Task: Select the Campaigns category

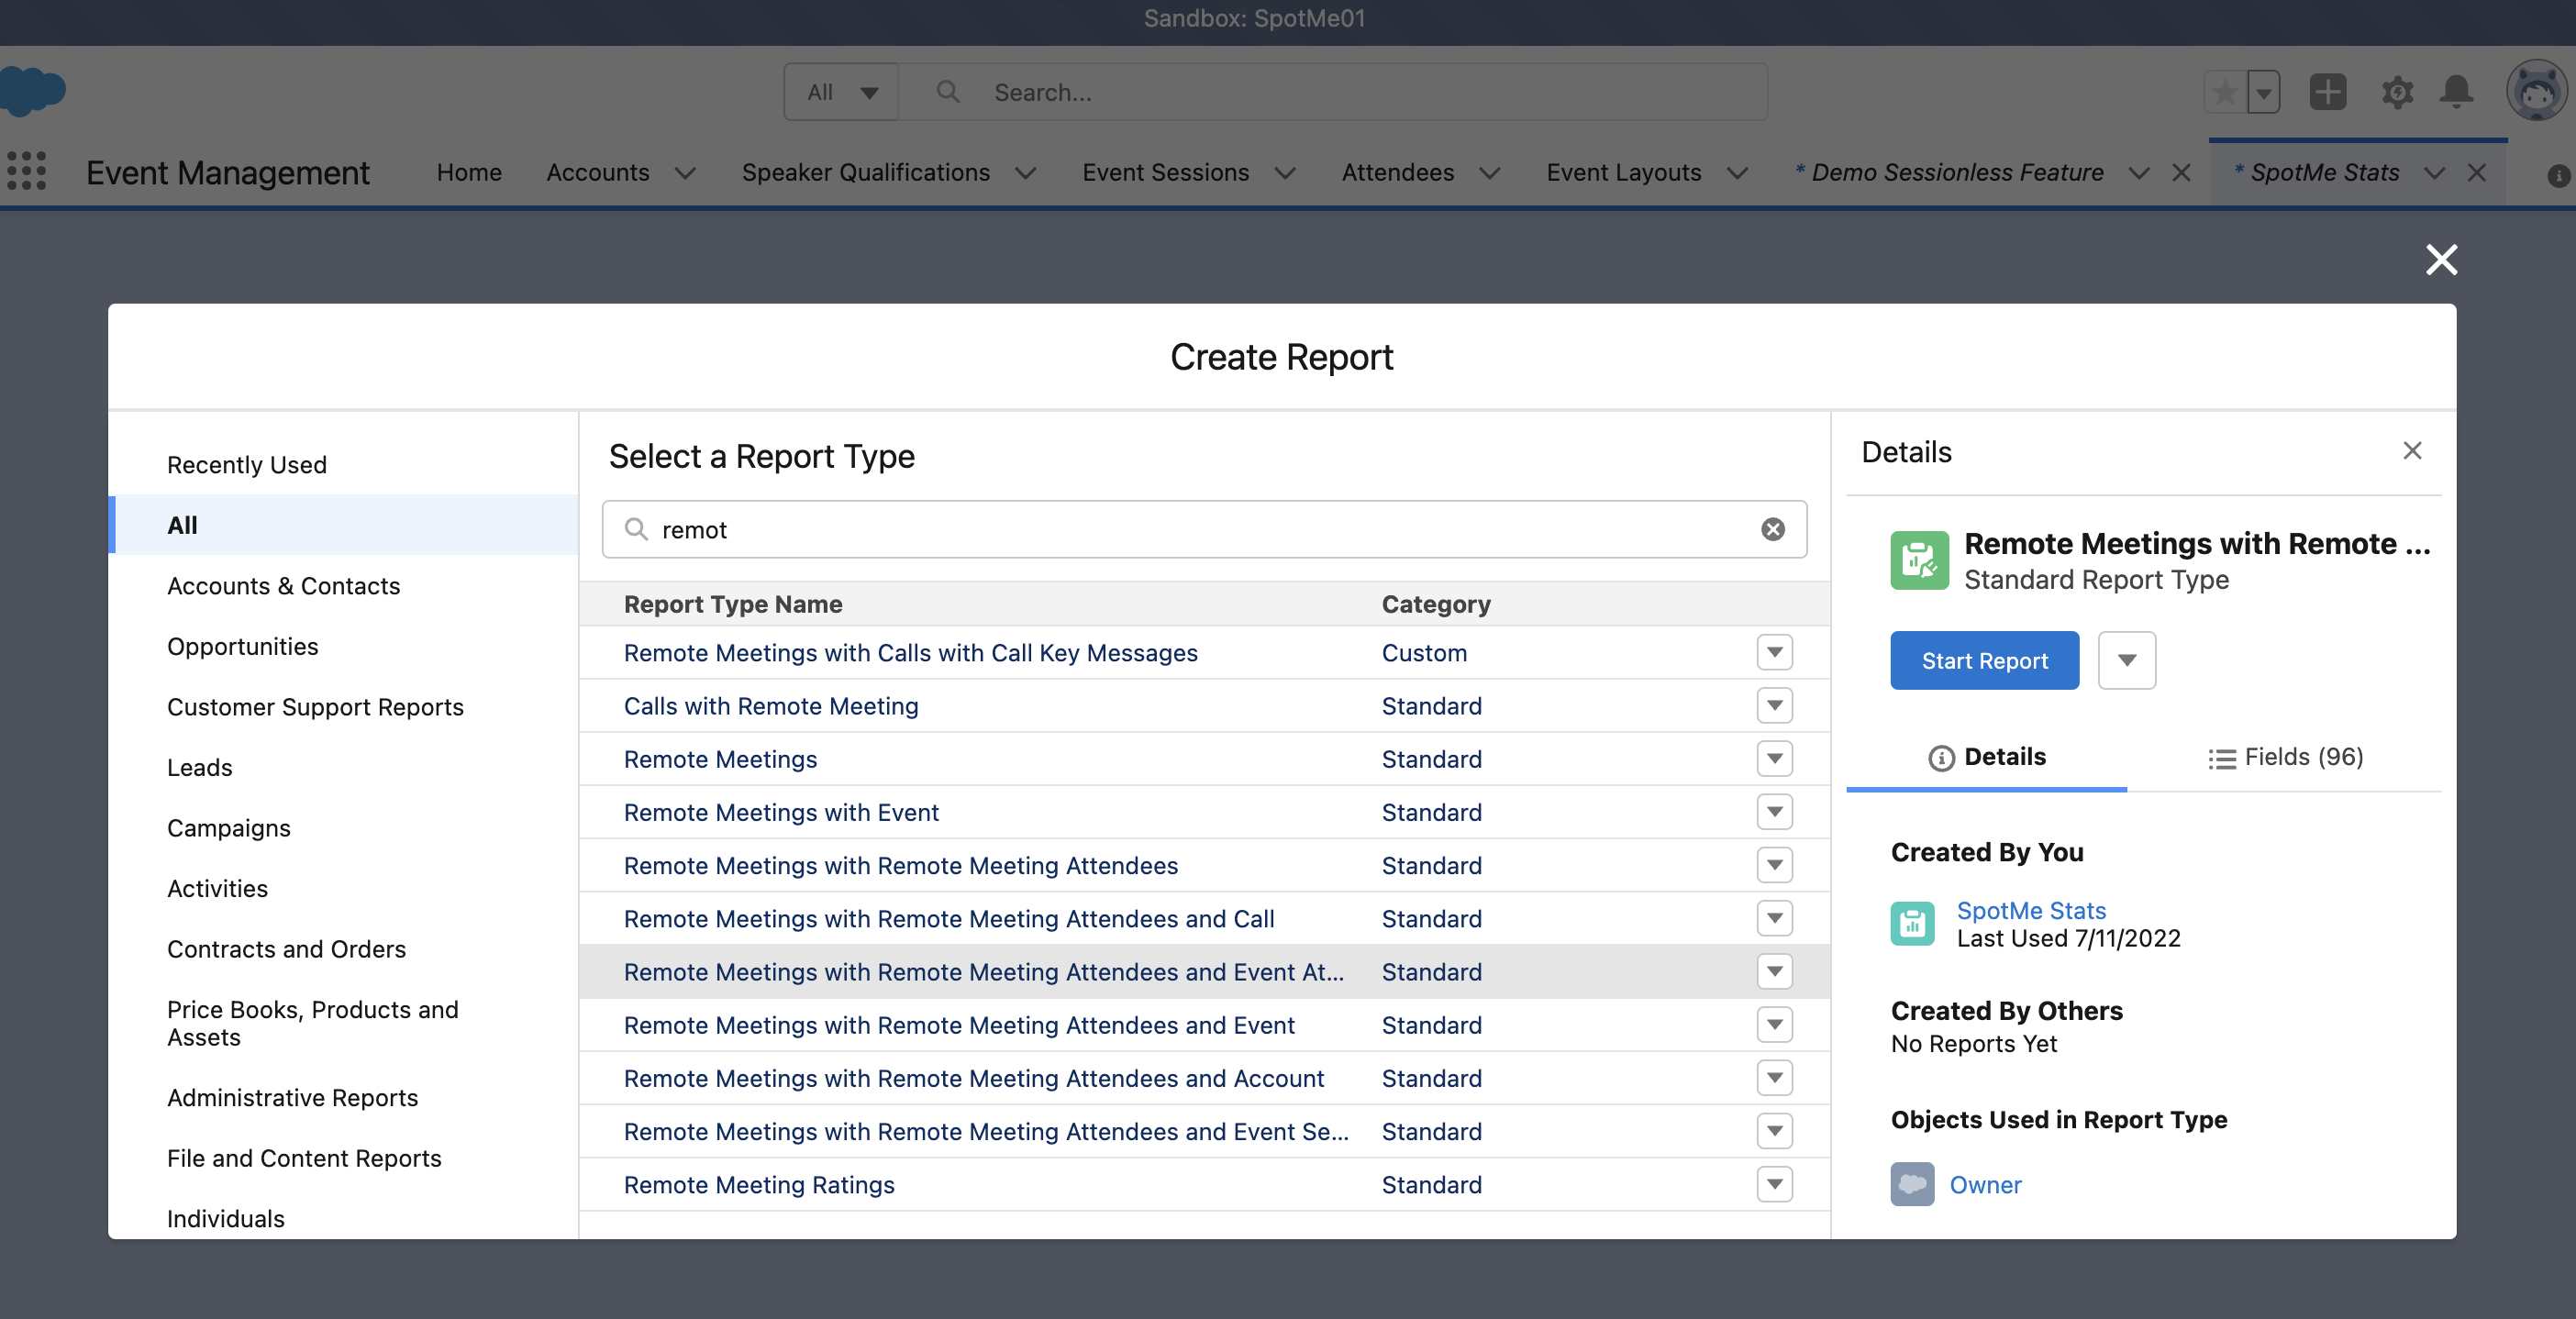Action: [x=344, y=827]
